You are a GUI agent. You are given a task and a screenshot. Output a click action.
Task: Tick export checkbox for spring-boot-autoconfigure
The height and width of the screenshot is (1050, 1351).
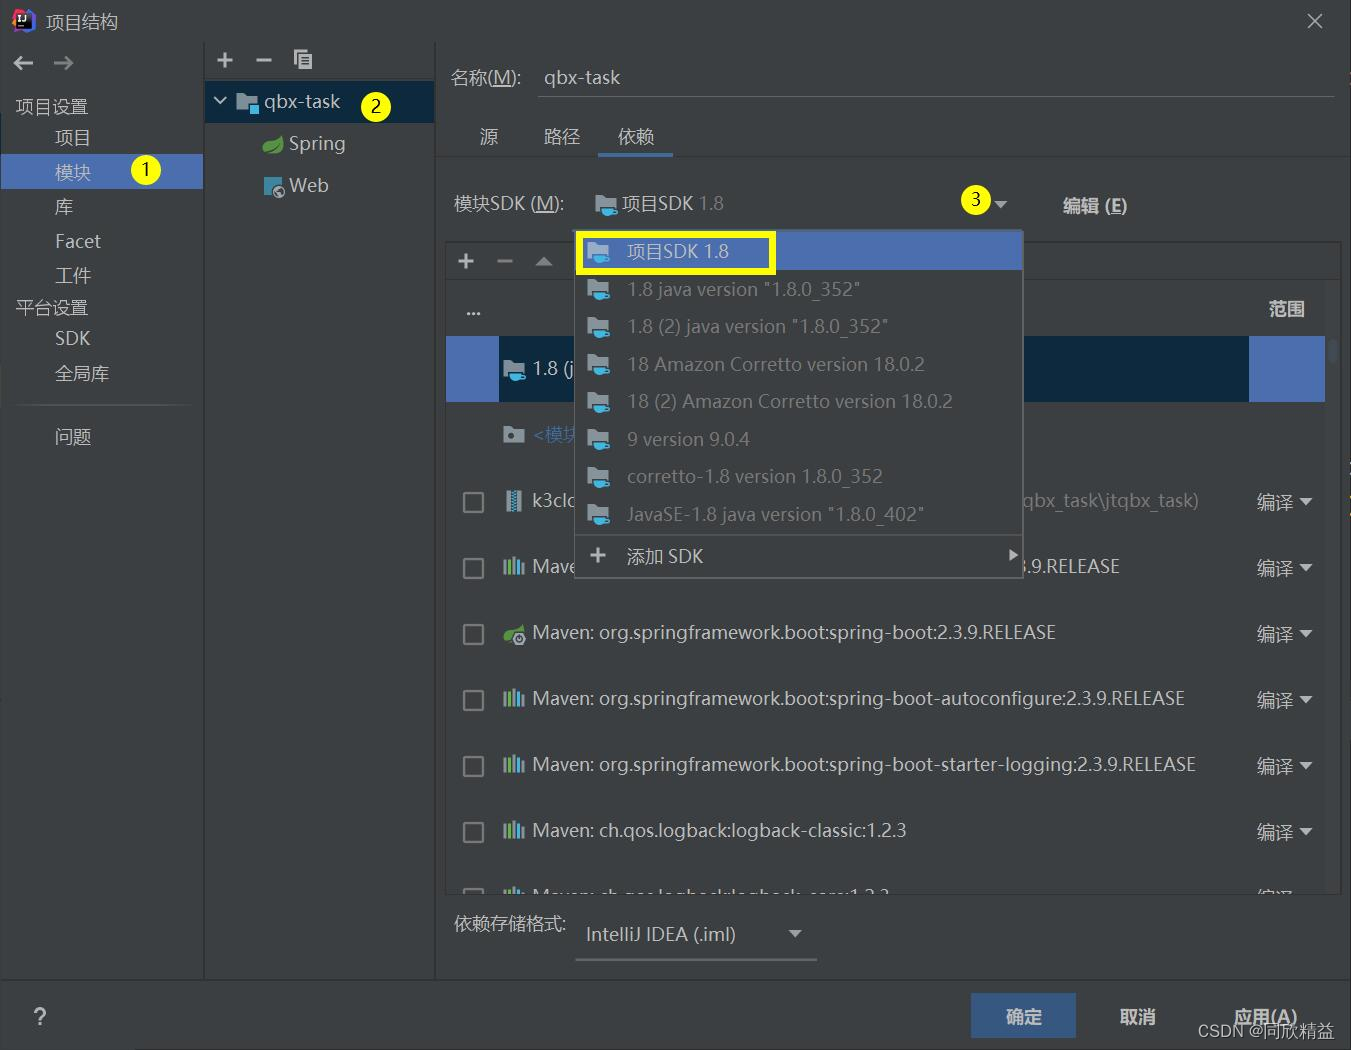474,700
